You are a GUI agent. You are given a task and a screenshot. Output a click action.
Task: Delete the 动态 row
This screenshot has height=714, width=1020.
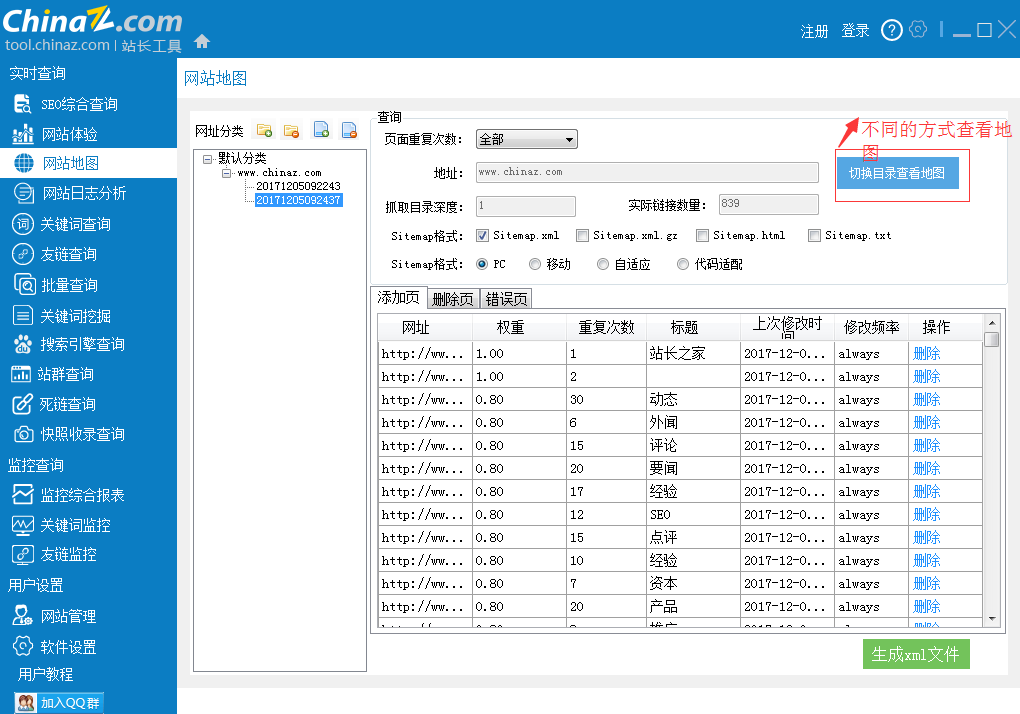tap(926, 399)
